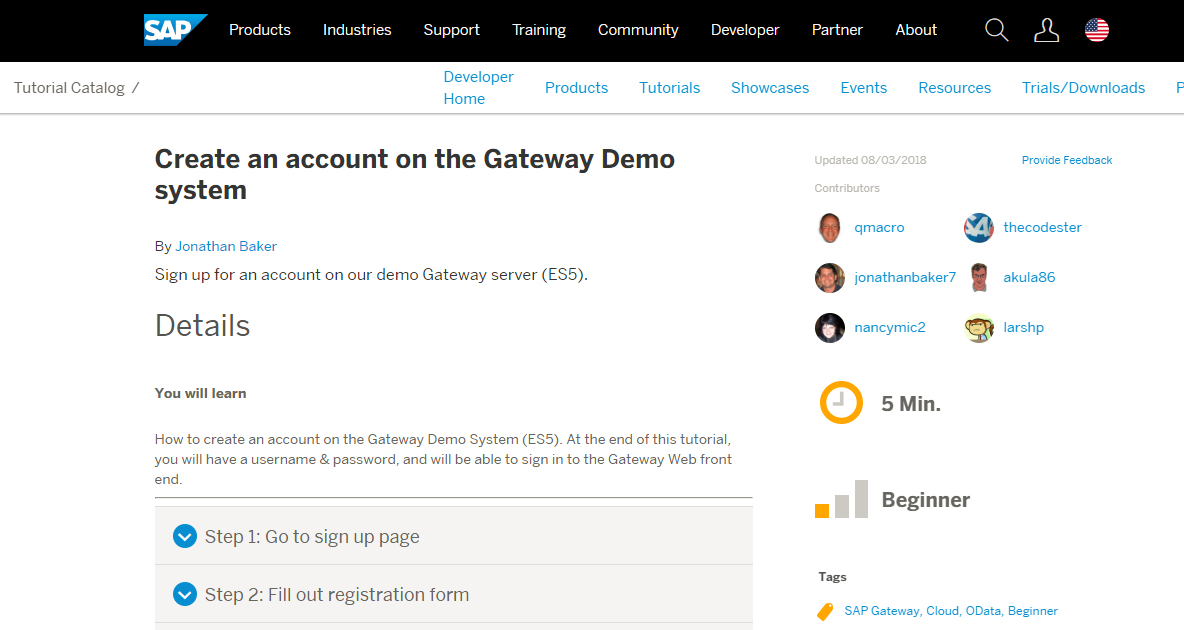Click the Details heading

[202, 326]
